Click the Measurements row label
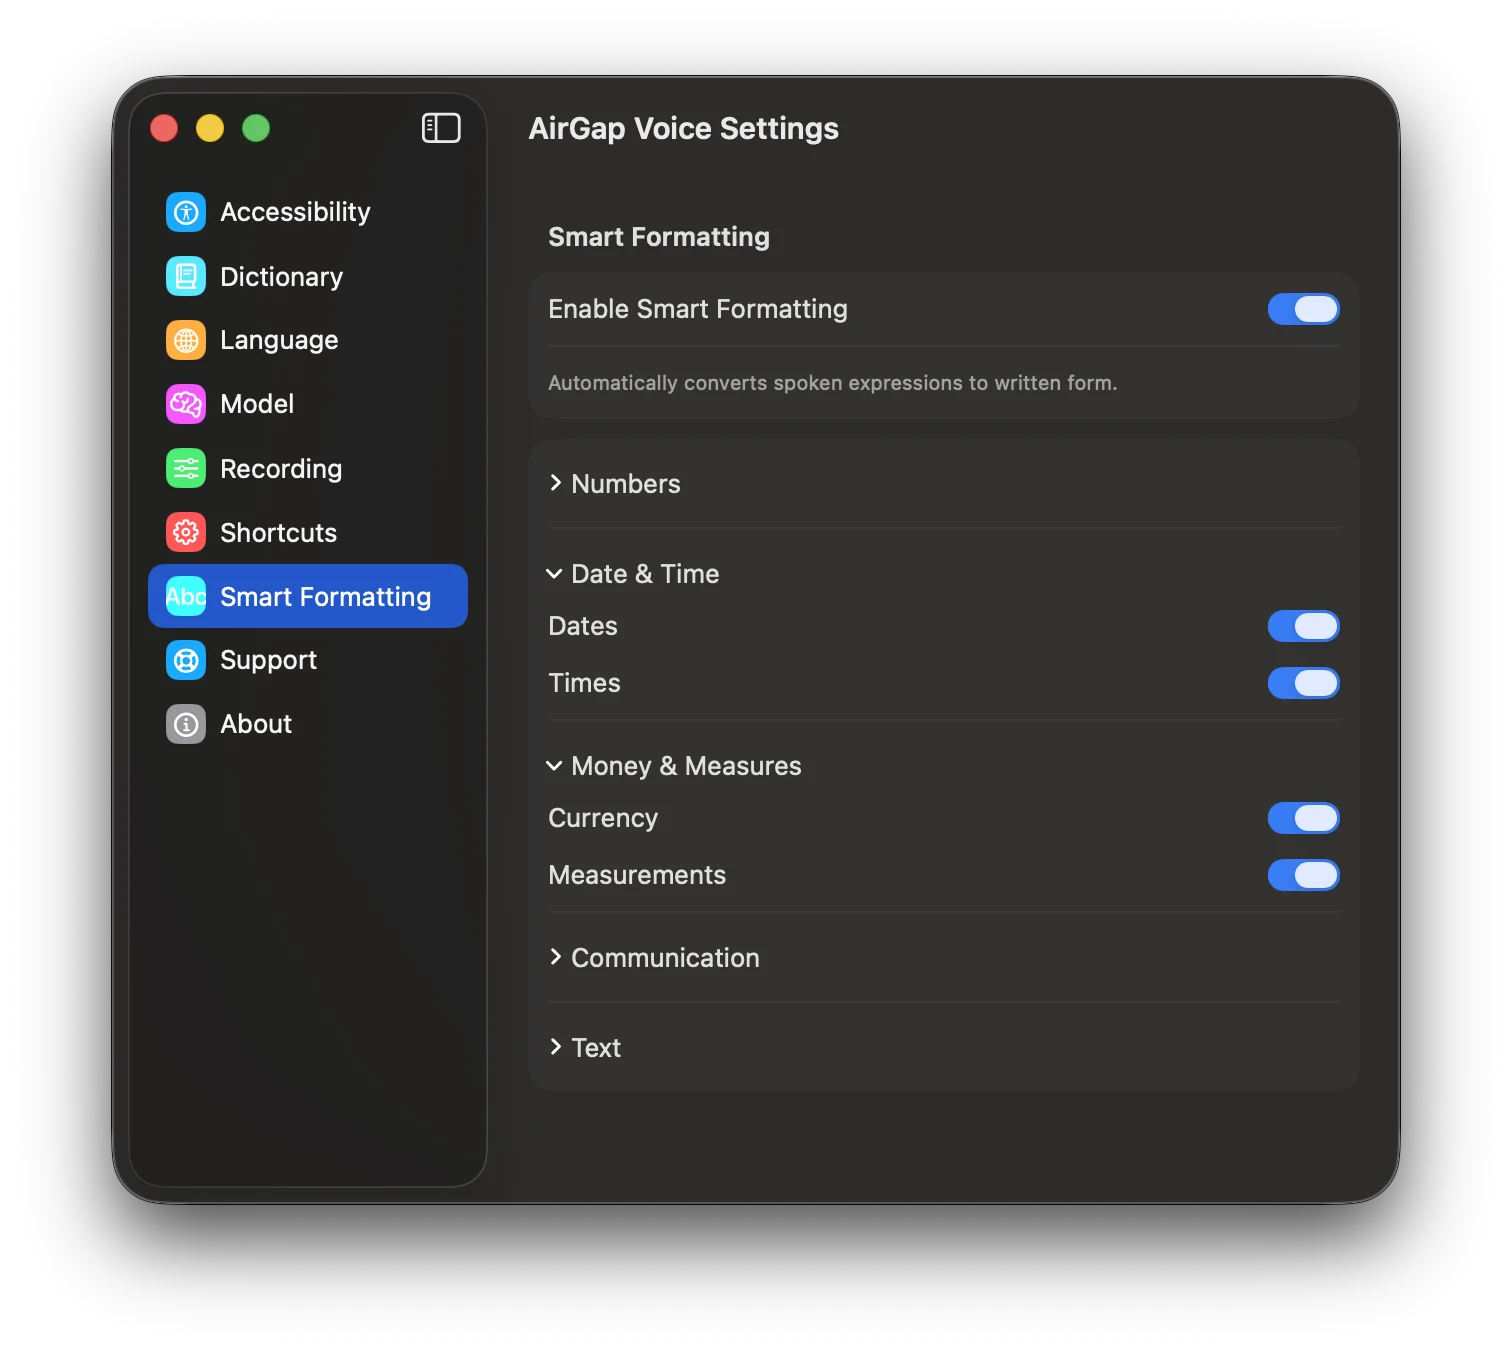Viewport: 1512px width, 1352px height. point(637,875)
